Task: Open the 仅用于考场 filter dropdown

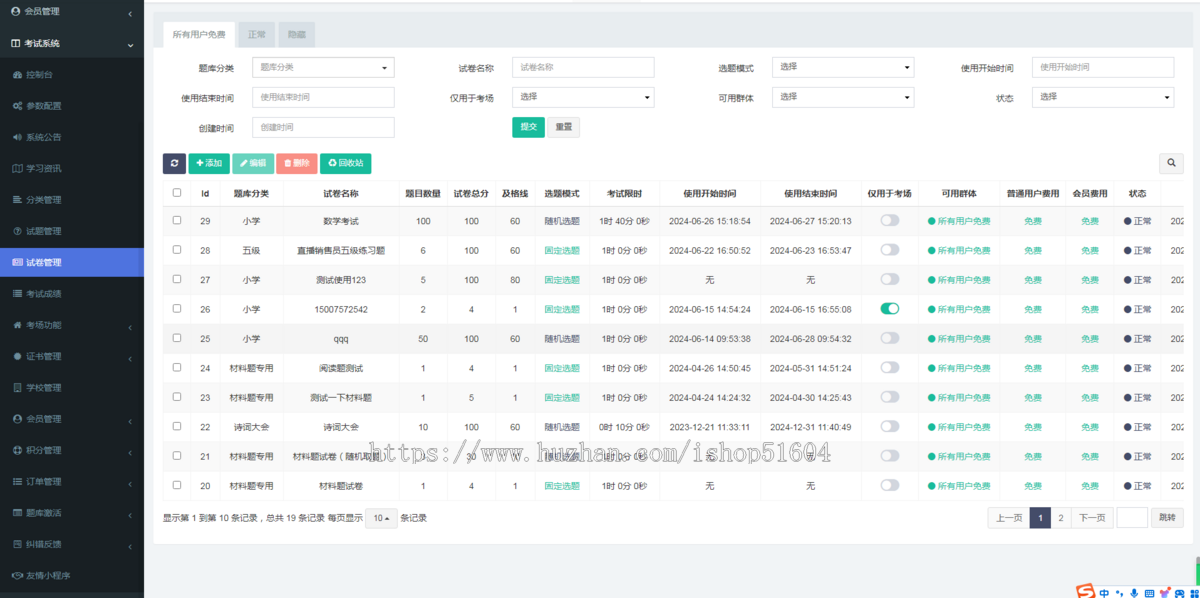Action: pyautogui.click(x=583, y=97)
